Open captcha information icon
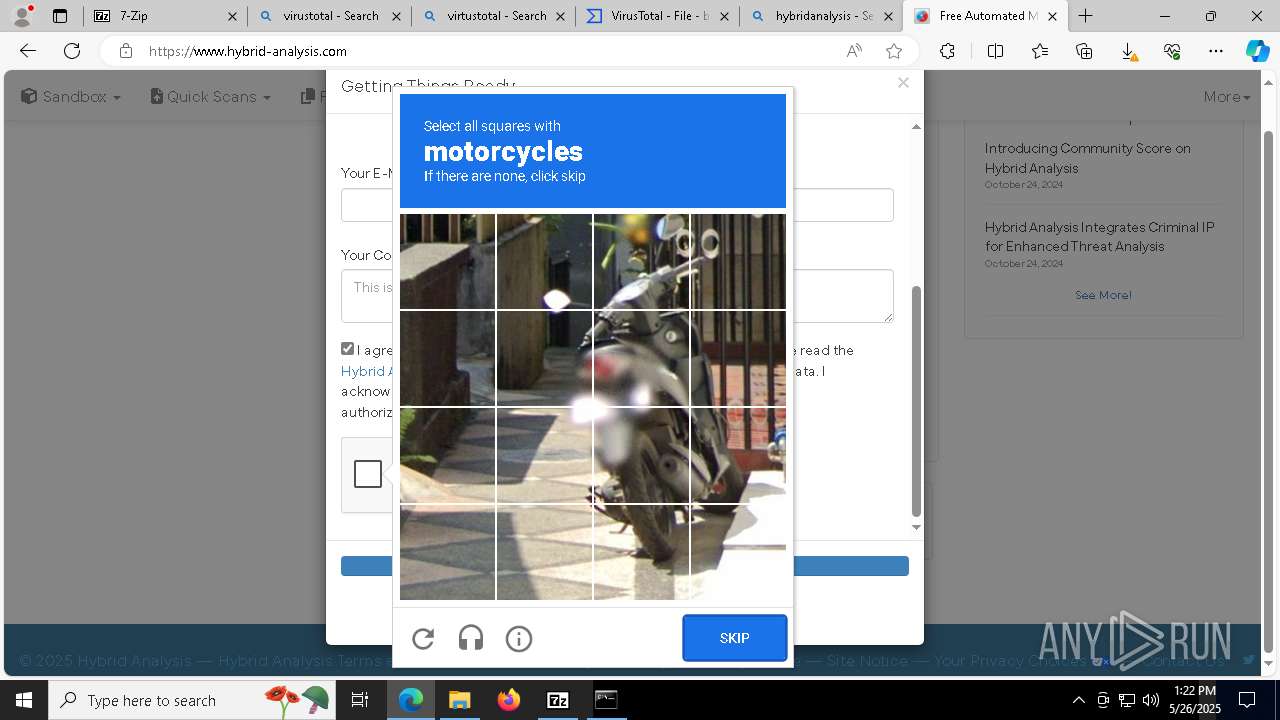 [519, 638]
